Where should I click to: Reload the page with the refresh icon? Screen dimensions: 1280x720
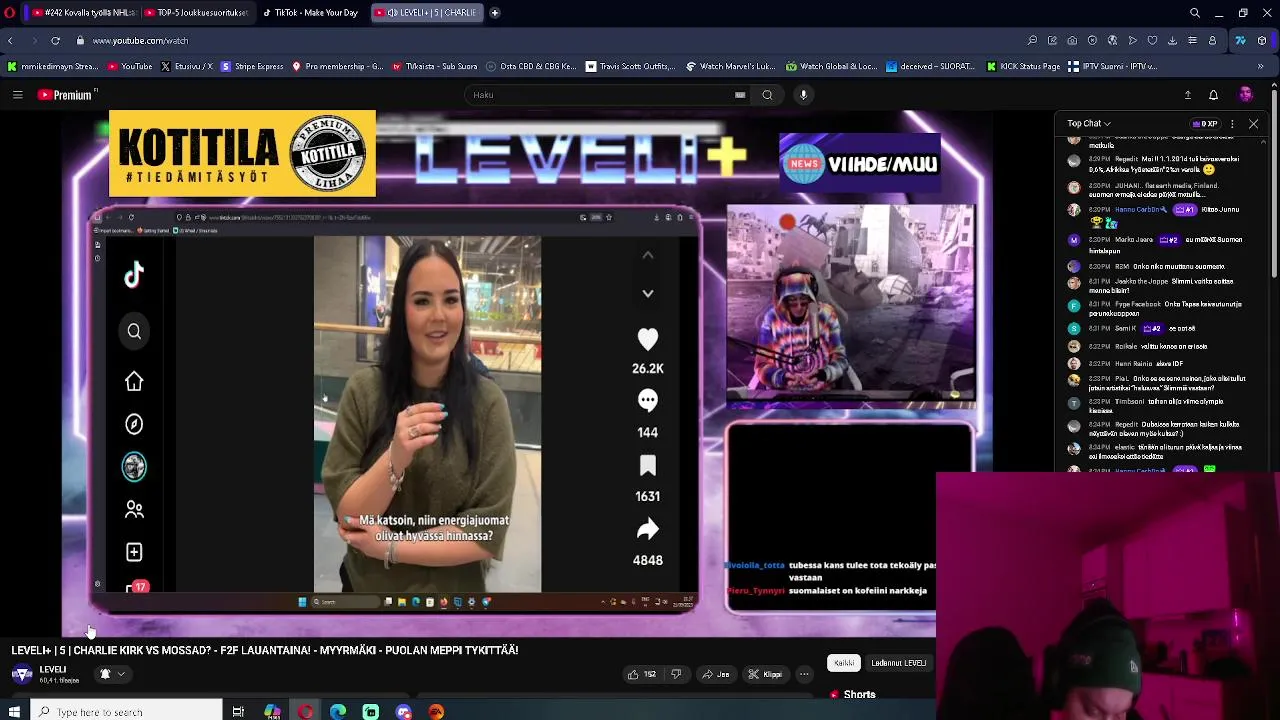pos(55,41)
